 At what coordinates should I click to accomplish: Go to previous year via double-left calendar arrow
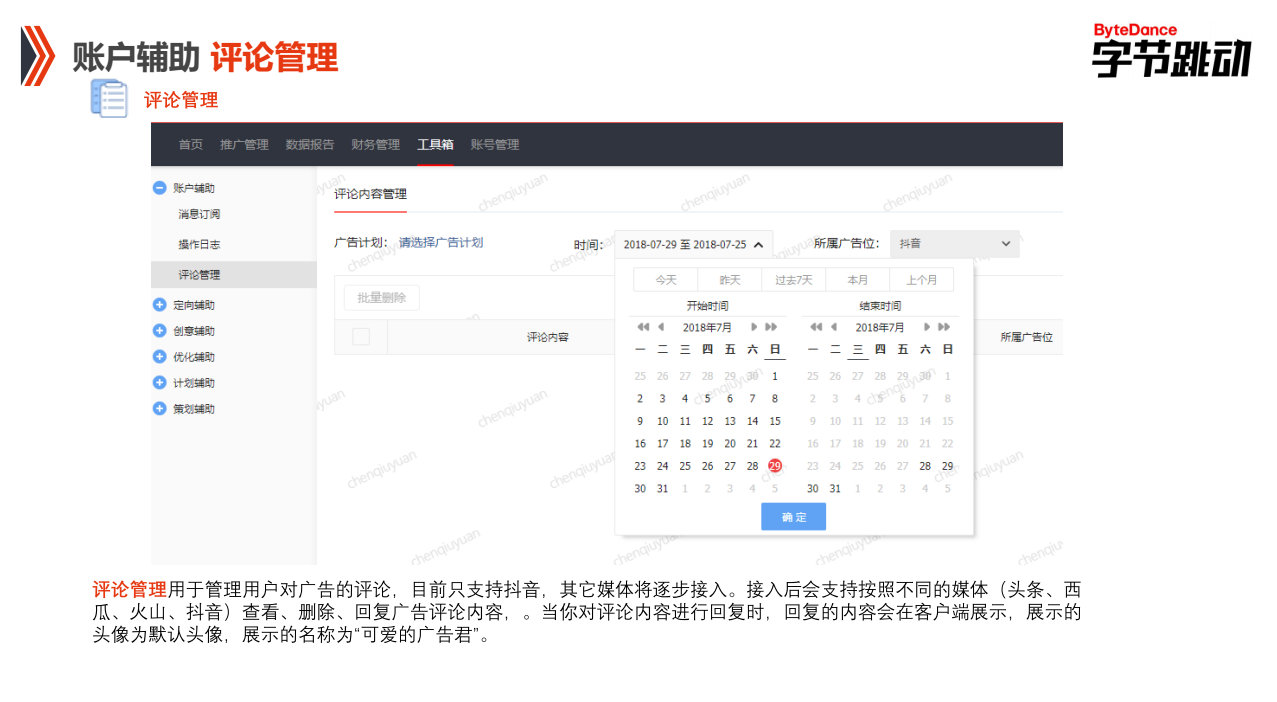pyautogui.click(x=642, y=326)
